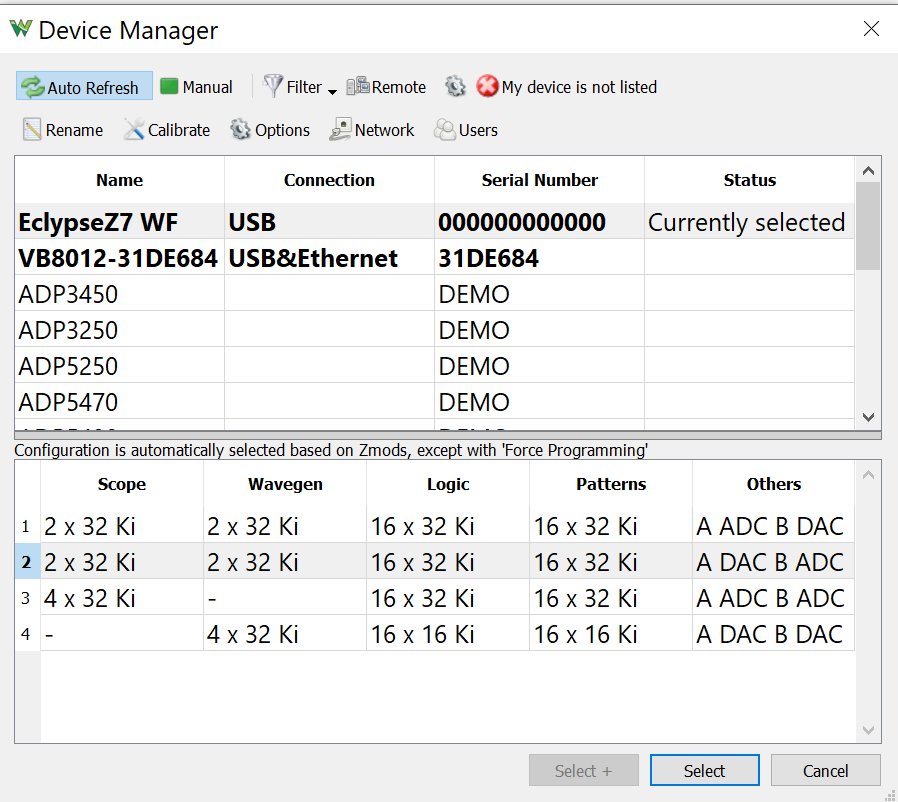Click the Options gear icon
This screenshot has height=802, width=898.
click(x=241, y=129)
